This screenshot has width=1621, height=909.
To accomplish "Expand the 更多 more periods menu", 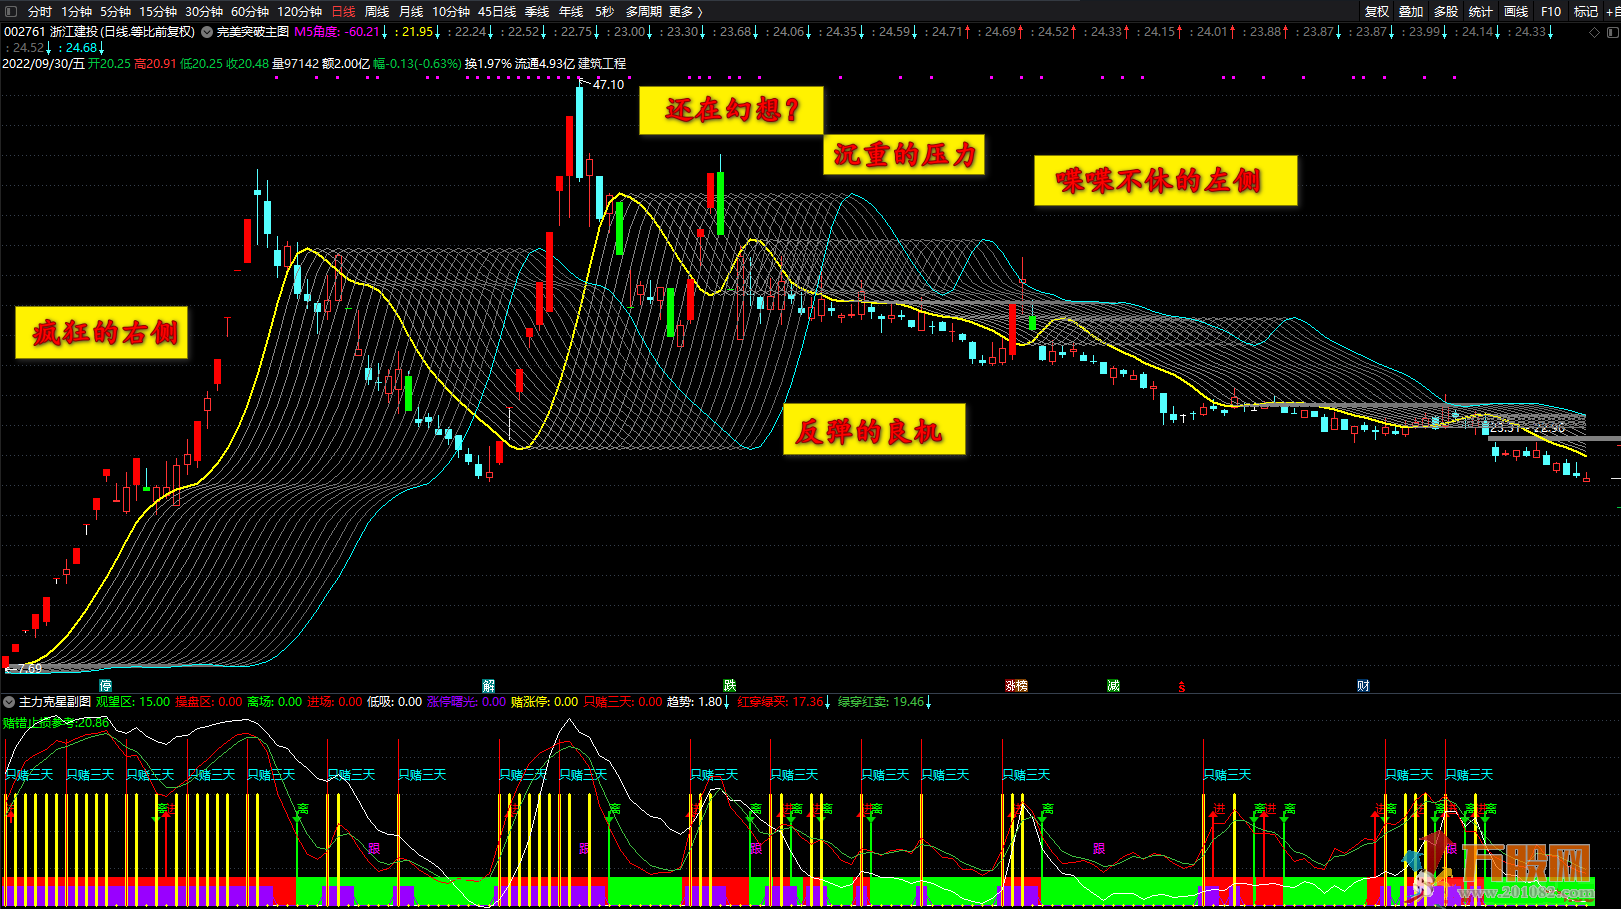I will click(685, 11).
